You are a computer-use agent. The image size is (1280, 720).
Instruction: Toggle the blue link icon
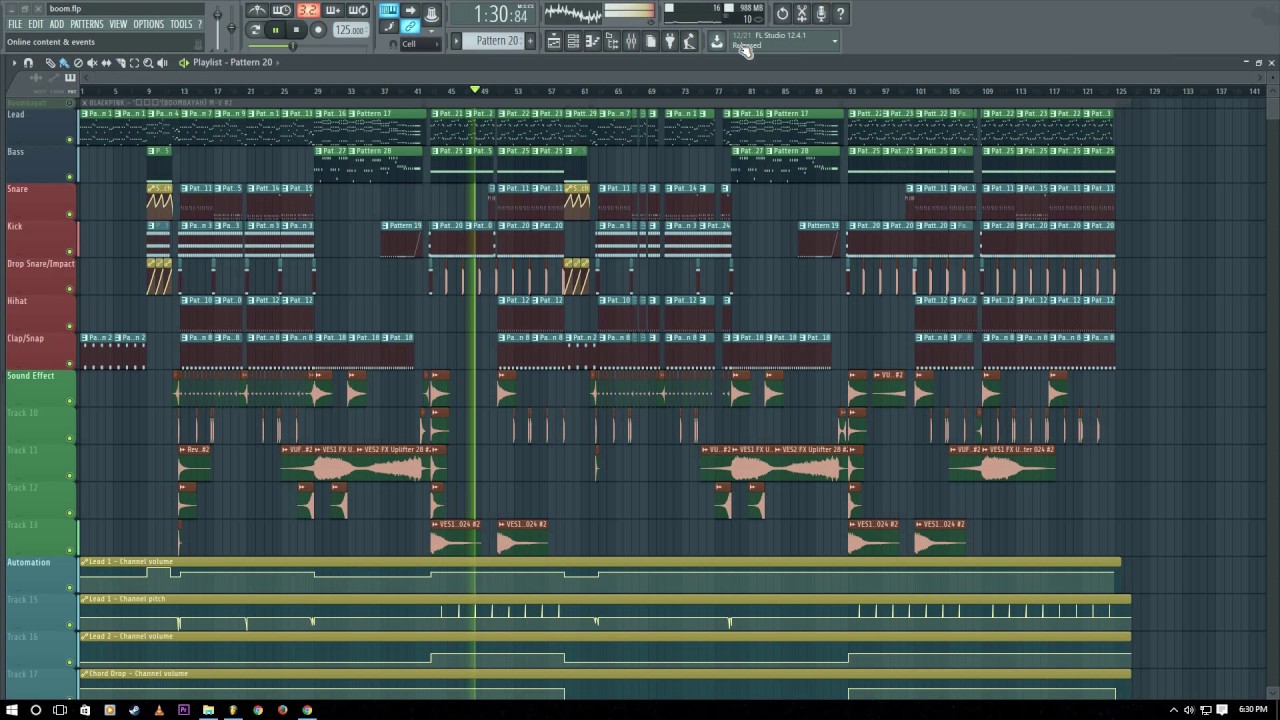(410, 26)
